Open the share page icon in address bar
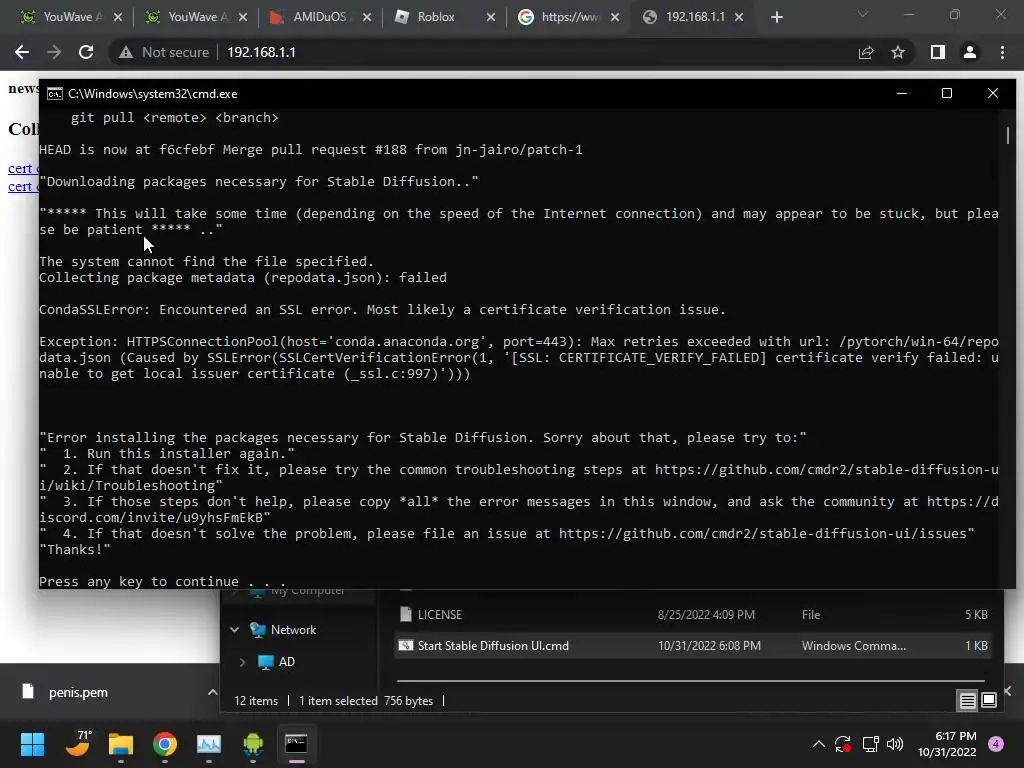Viewport: 1024px width, 768px height. 866,52
